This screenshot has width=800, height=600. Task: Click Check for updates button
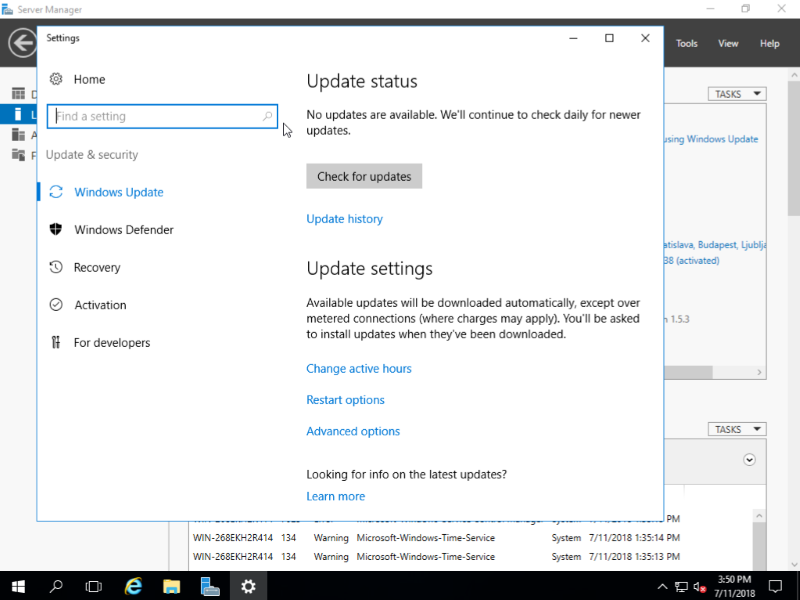point(364,176)
